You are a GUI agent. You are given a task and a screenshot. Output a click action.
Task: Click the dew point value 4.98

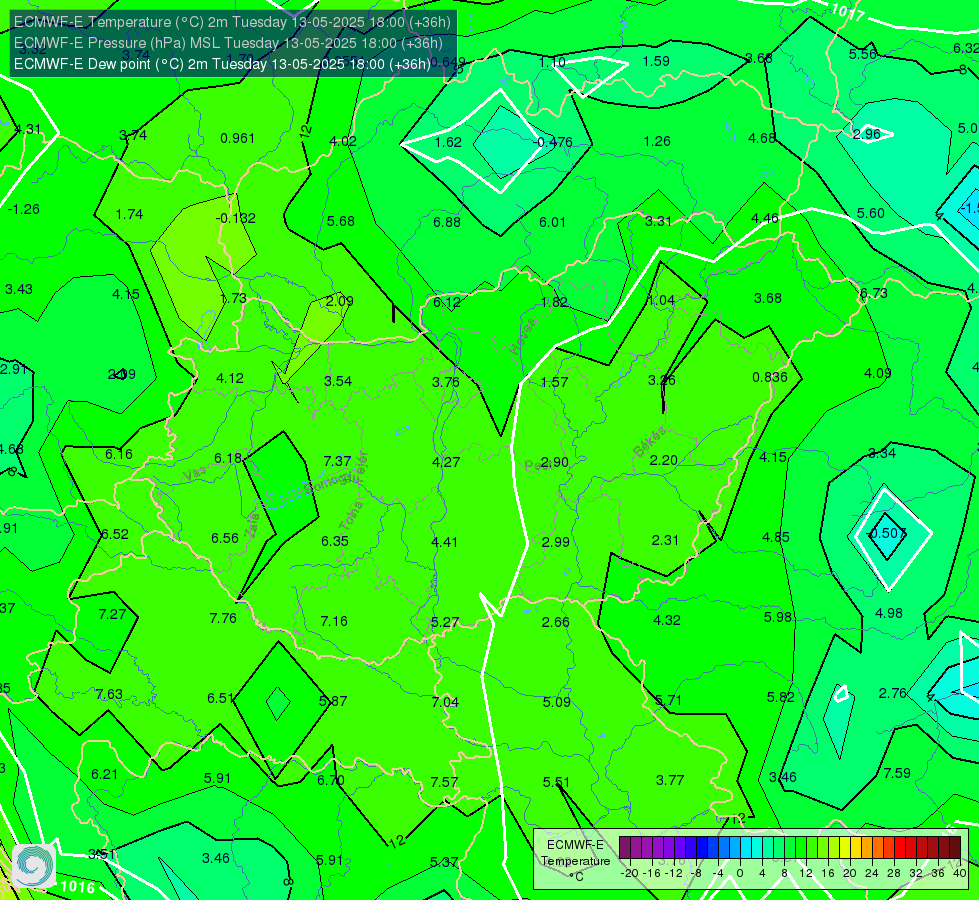click(888, 613)
